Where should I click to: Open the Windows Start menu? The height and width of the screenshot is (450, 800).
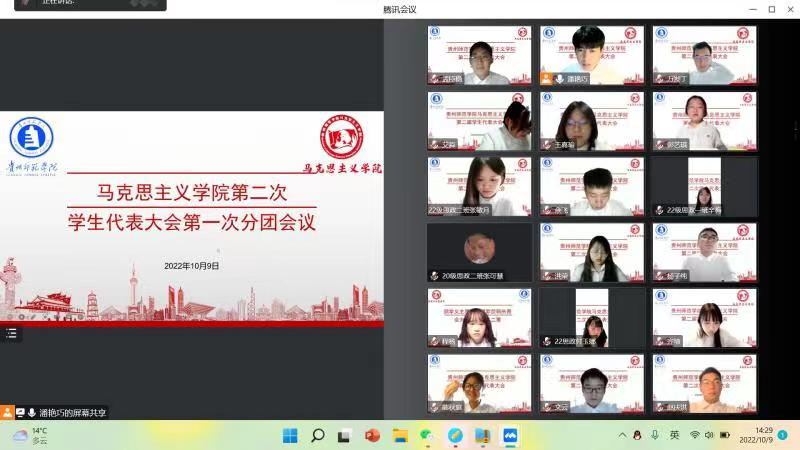(290, 436)
